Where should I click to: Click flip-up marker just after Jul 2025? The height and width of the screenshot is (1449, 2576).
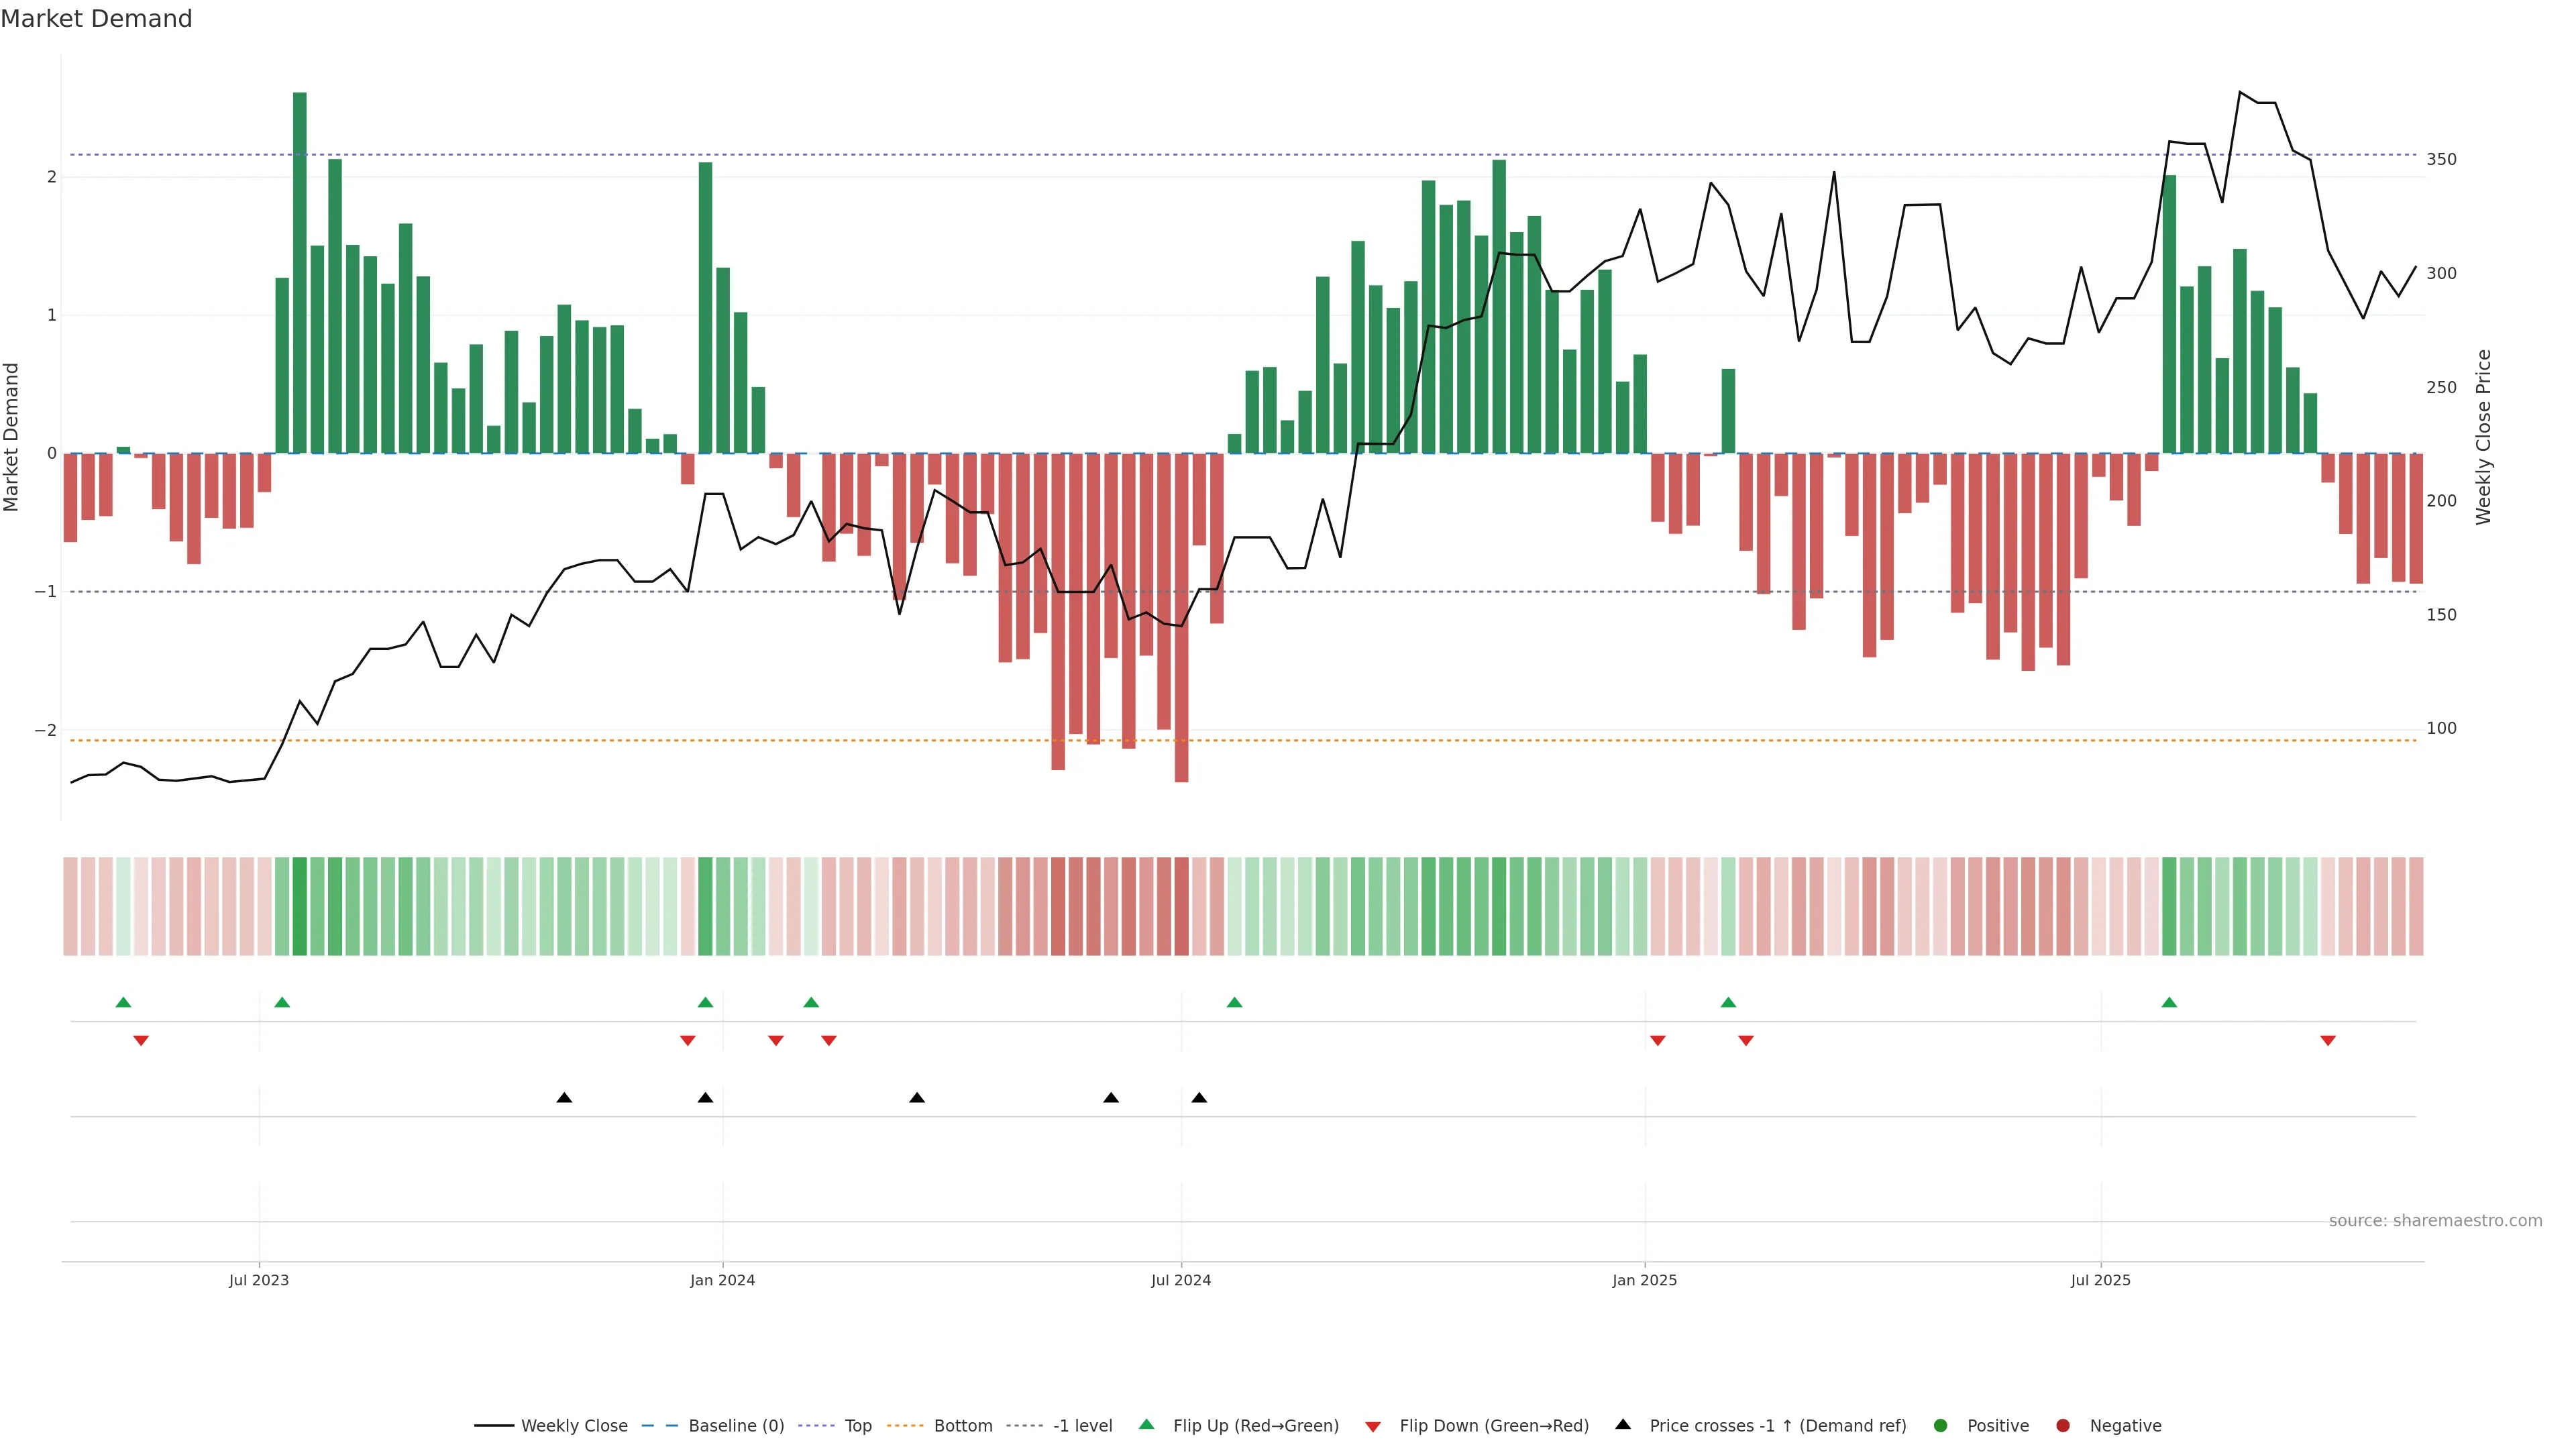(2169, 1002)
